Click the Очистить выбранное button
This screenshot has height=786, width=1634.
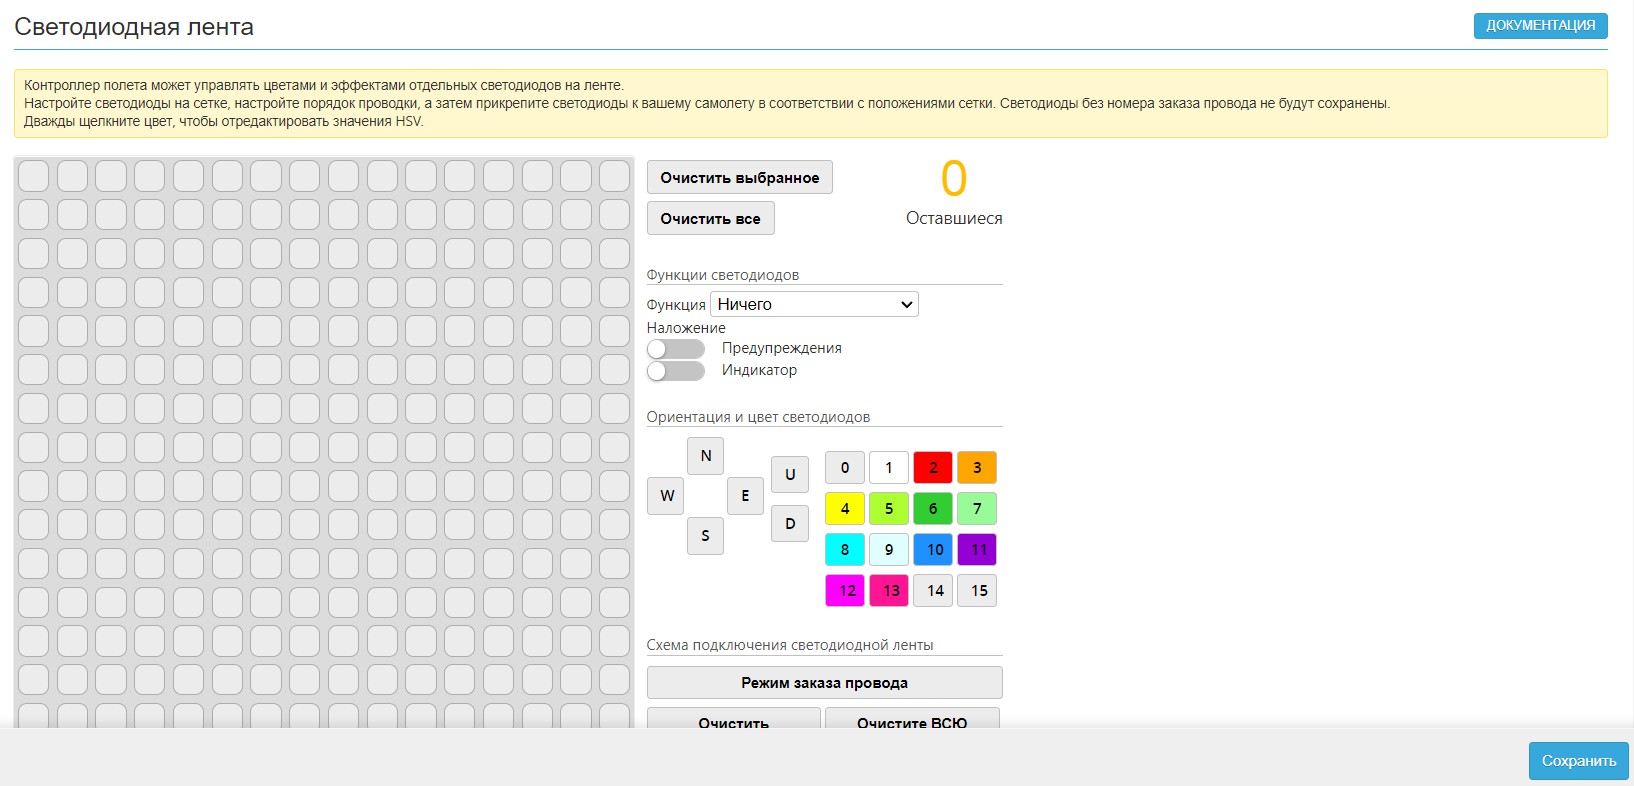[x=739, y=178]
